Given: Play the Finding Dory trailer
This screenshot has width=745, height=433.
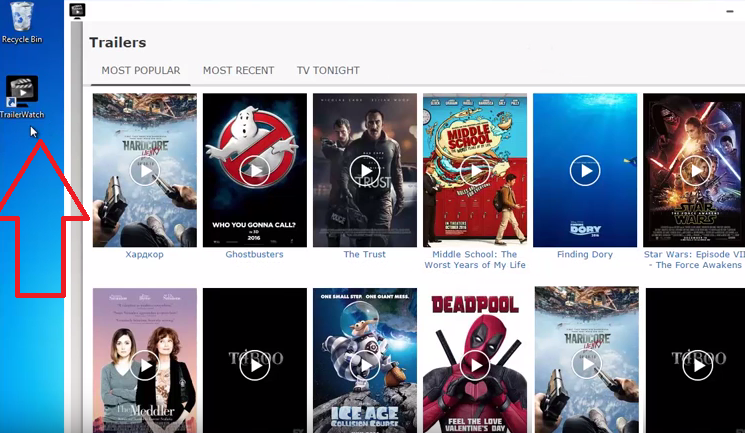Looking at the screenshot, I should 585,171.
